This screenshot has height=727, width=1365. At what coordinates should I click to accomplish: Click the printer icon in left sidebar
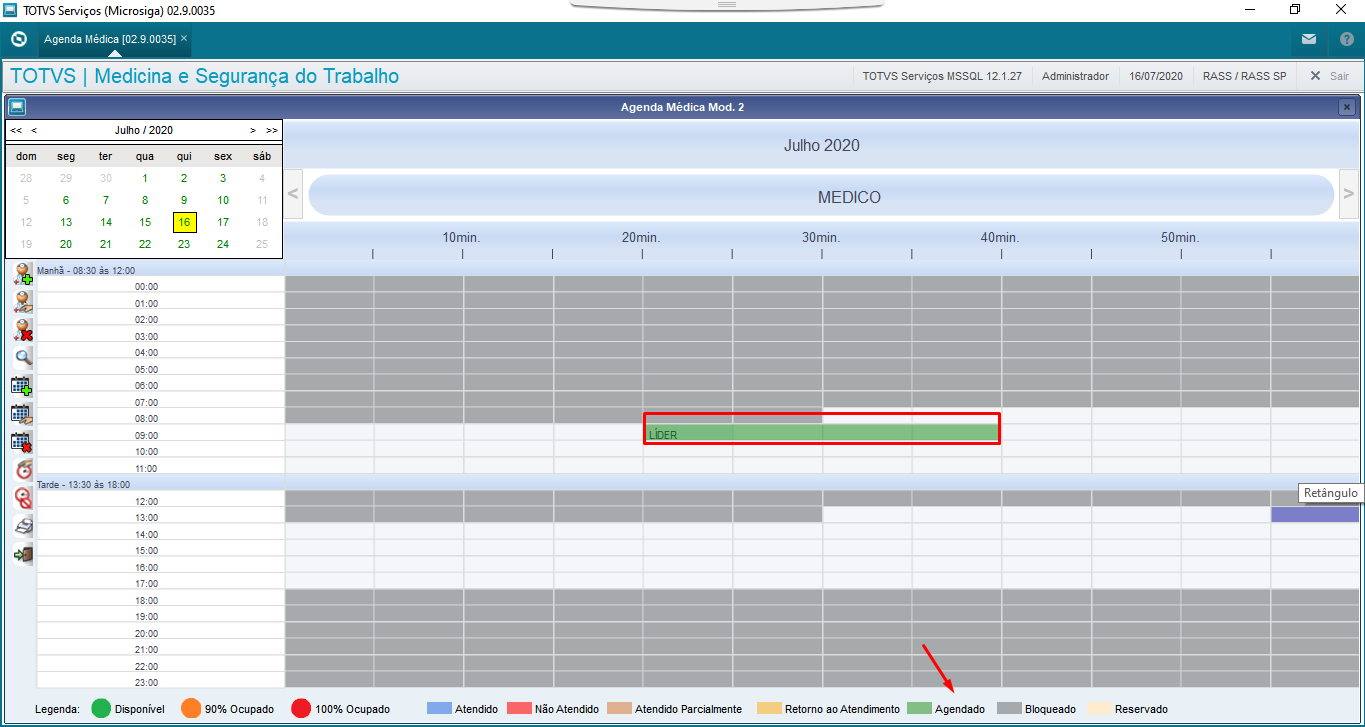pyautogui.click(x=23, y=526)
